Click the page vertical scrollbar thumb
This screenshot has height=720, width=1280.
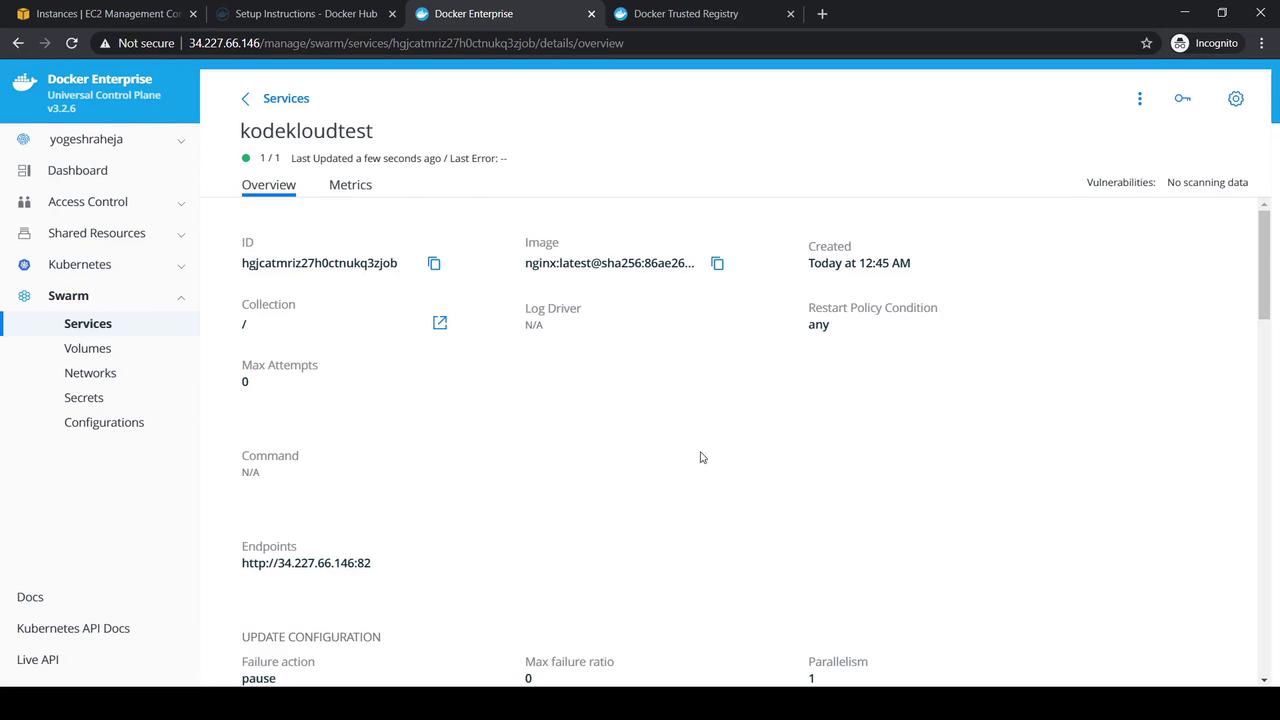[x=1264, y=265]
